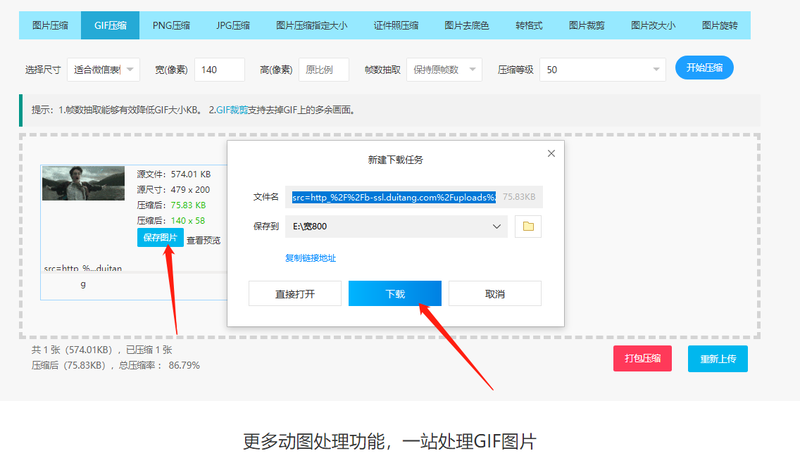Click the 140 x 58 compressed dimension text
Screen dimensions: 800x458
coord(188,220)
